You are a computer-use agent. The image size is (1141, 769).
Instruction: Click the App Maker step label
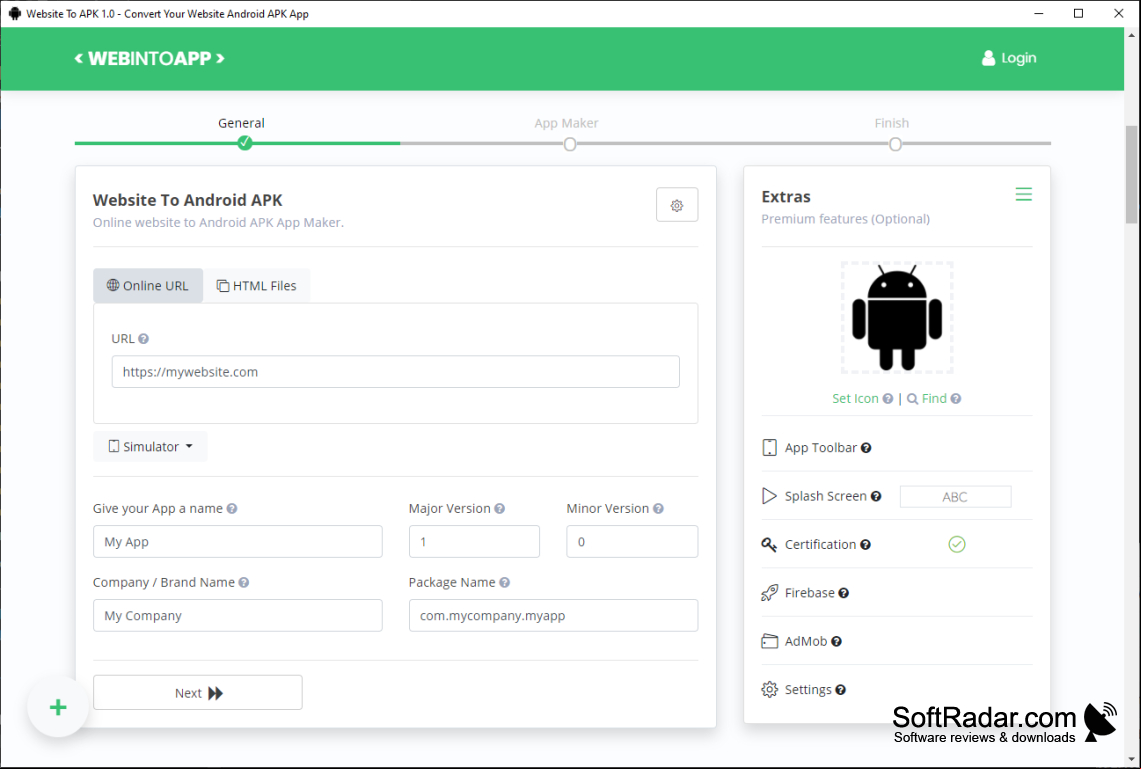click(566, 123)
